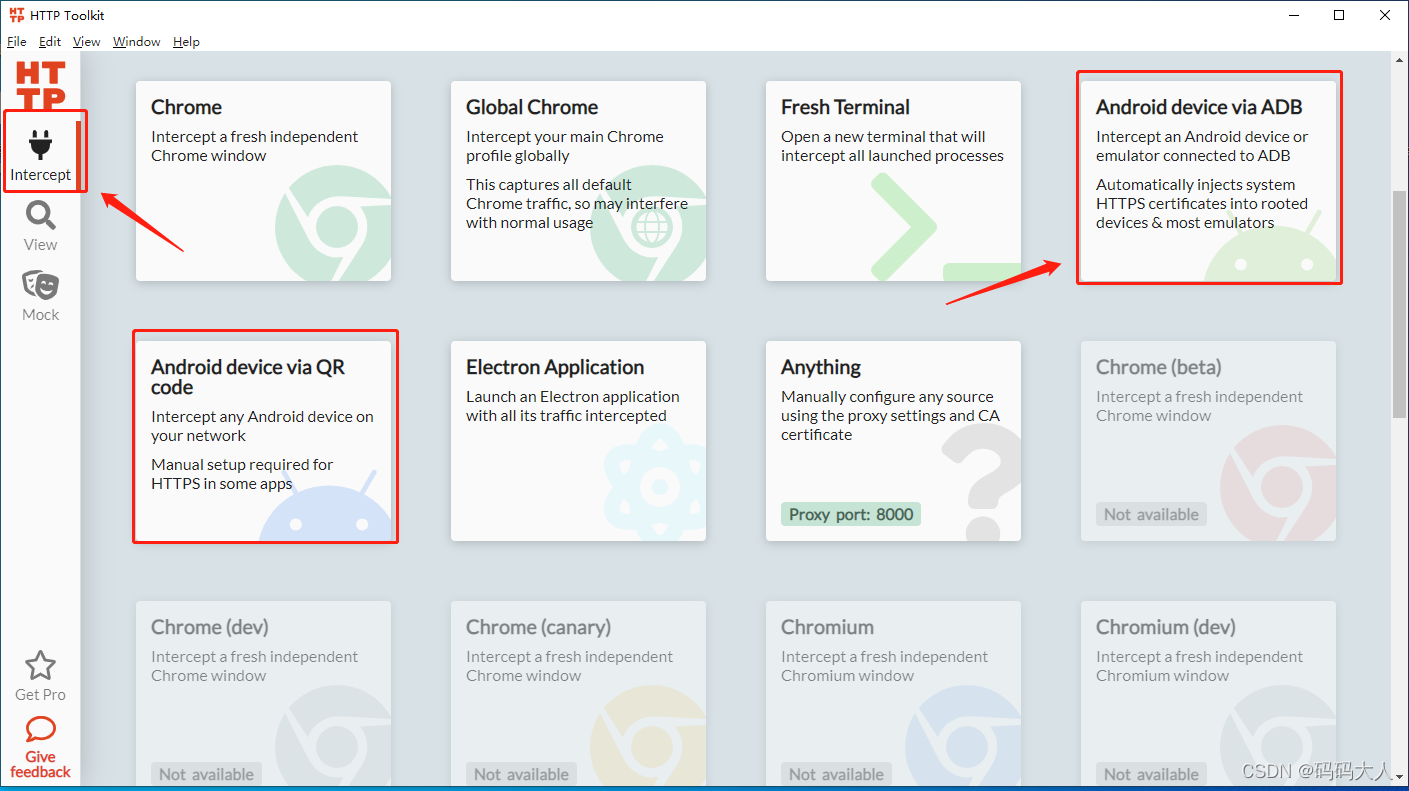Click the scrollbar down arrow
This screenshot has height=791, width=1409.
1400,777
